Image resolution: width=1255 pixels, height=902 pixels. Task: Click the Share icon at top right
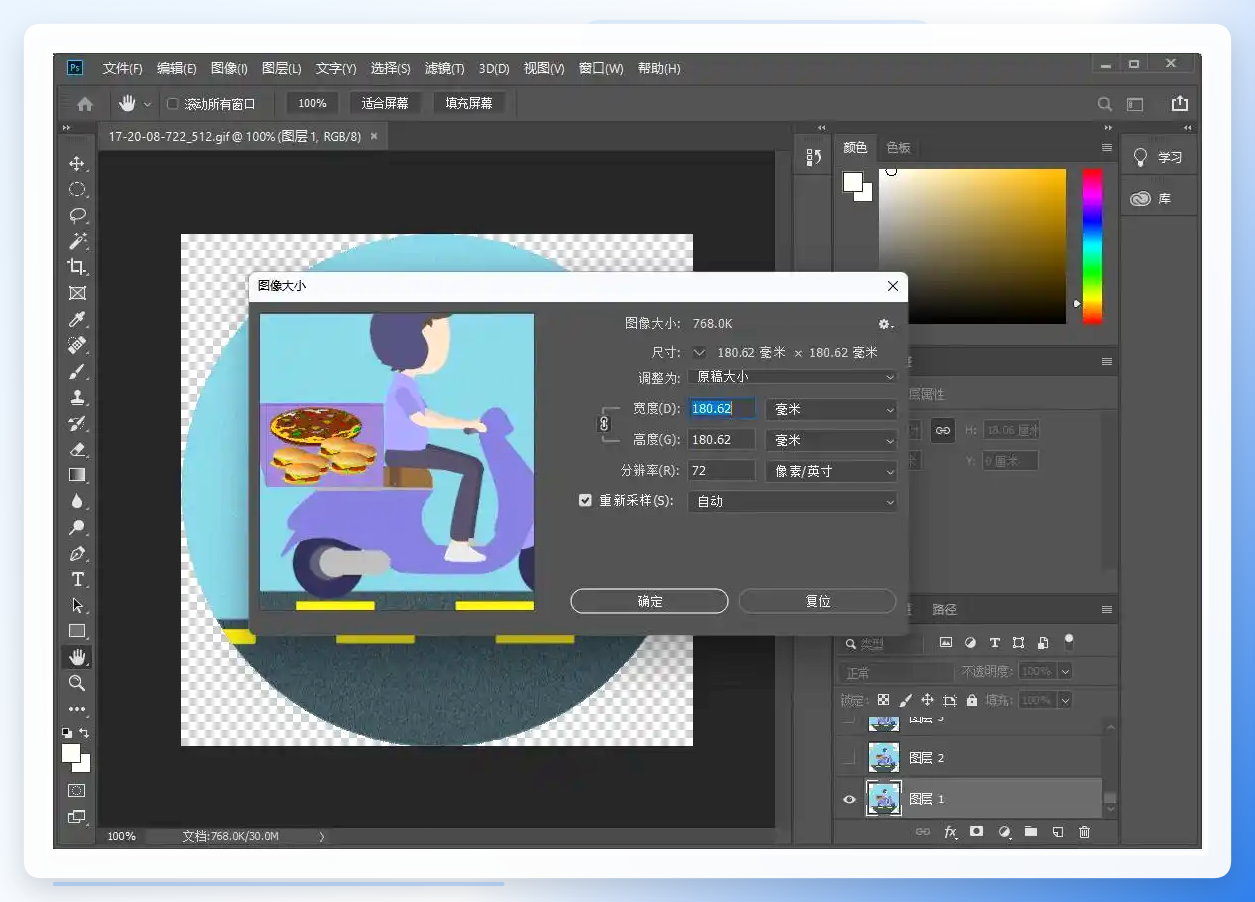pyautogui.click(x=1180, y=103)
